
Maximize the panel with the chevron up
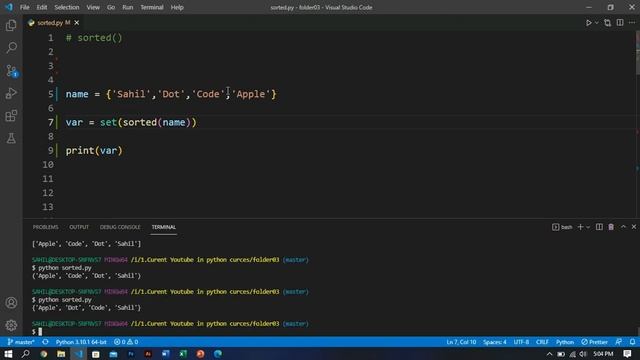tap(623, 227)
